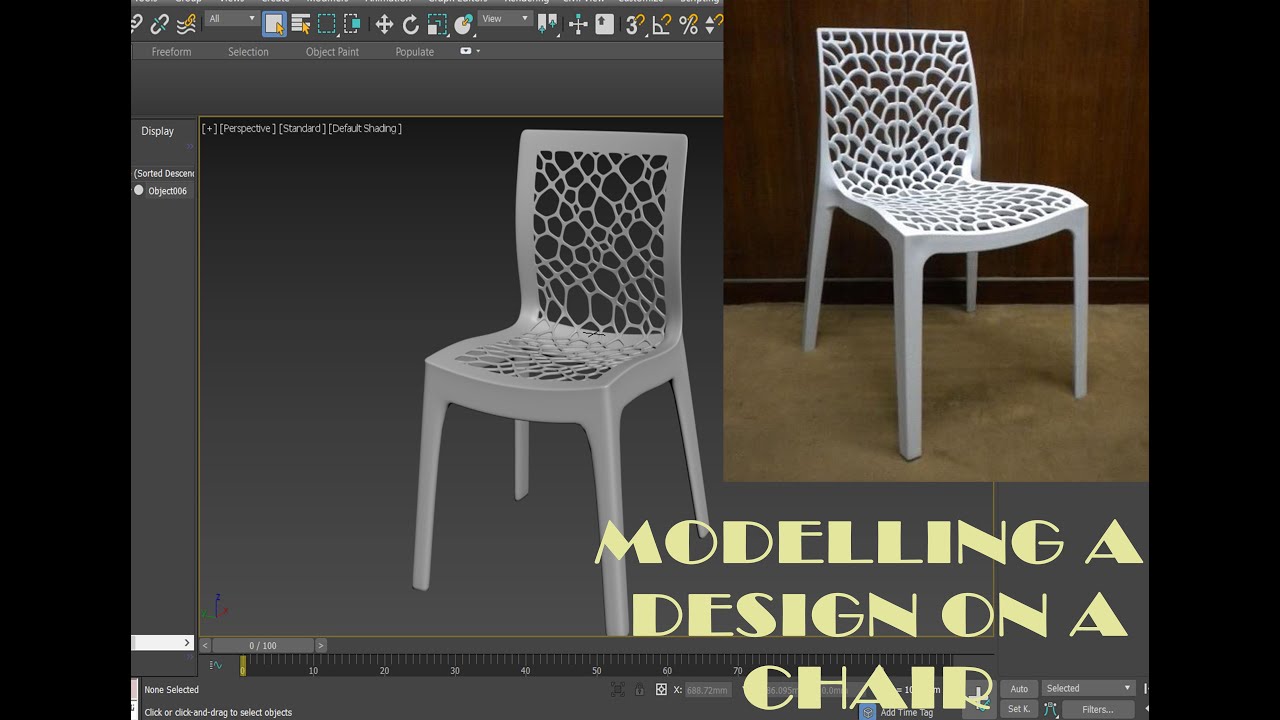
Task: Click the 0 / 100 time slider handle
Action: pos(263,646)
